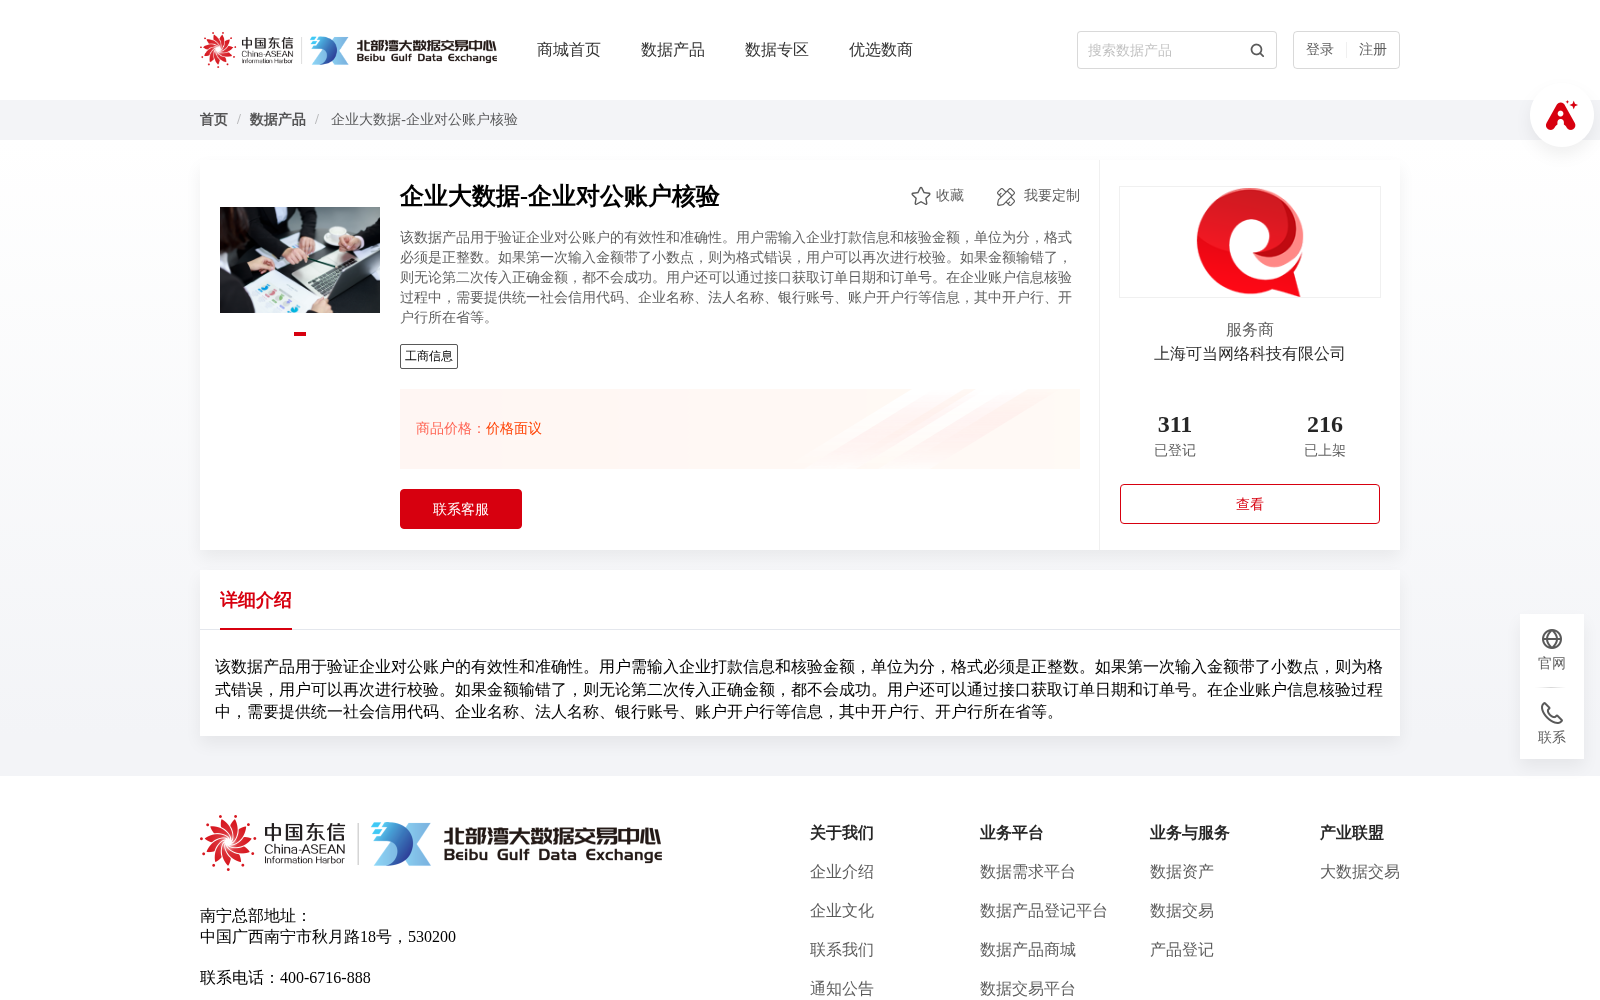
Task: Click the 联系客服 button
Action: tap(461, 509)
